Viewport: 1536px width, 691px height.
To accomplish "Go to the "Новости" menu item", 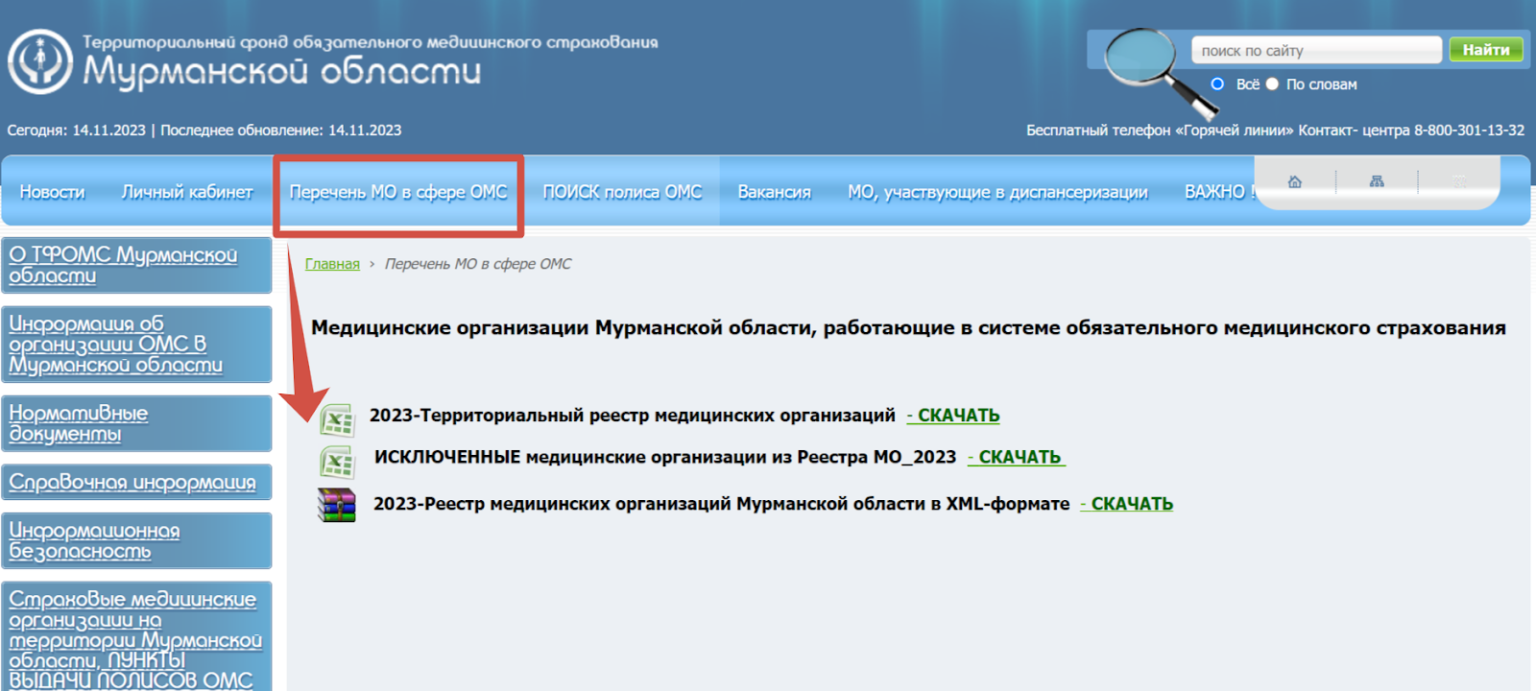I will click(x=52, y=192).
